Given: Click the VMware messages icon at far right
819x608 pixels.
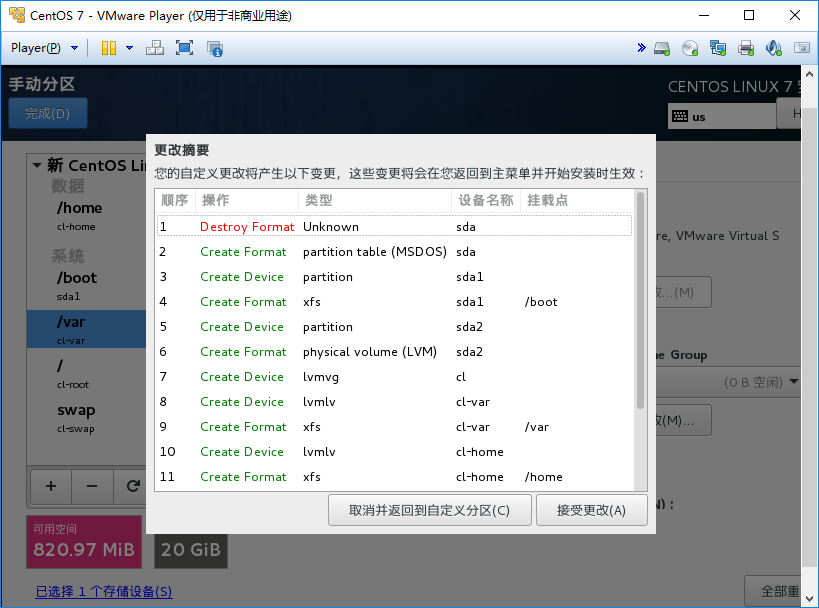Looking at the screenshot, I should point(802,48).
